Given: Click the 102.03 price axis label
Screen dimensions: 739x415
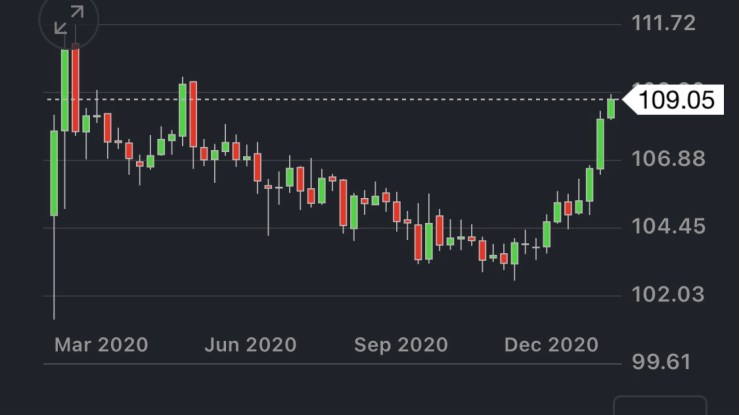Looking at the screenshot, I should pyautogui.click(x=663, y=294).
